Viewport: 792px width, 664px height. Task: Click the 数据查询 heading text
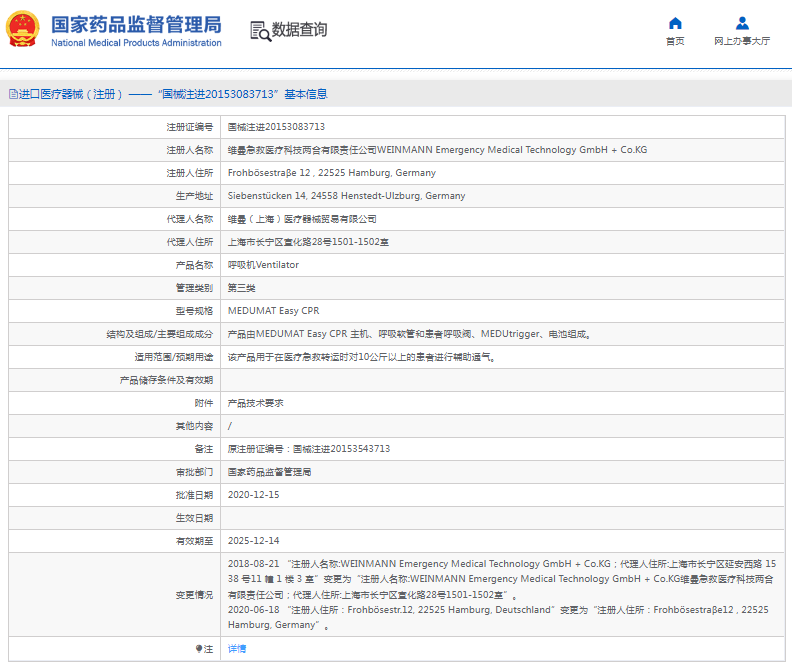point(300,30)
